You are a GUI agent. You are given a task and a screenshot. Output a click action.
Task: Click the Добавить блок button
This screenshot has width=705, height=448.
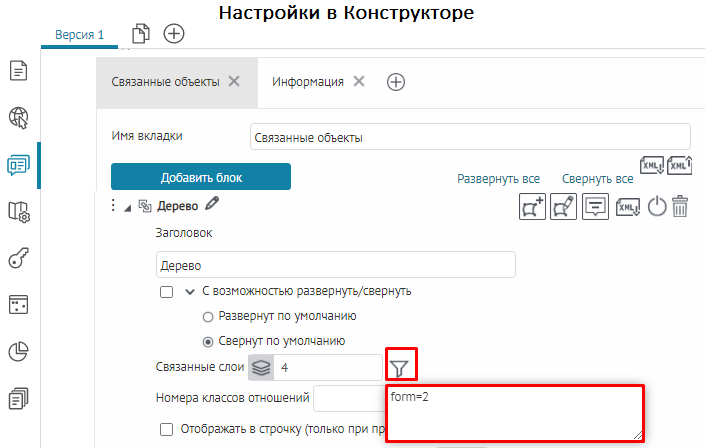coord(200,177)
